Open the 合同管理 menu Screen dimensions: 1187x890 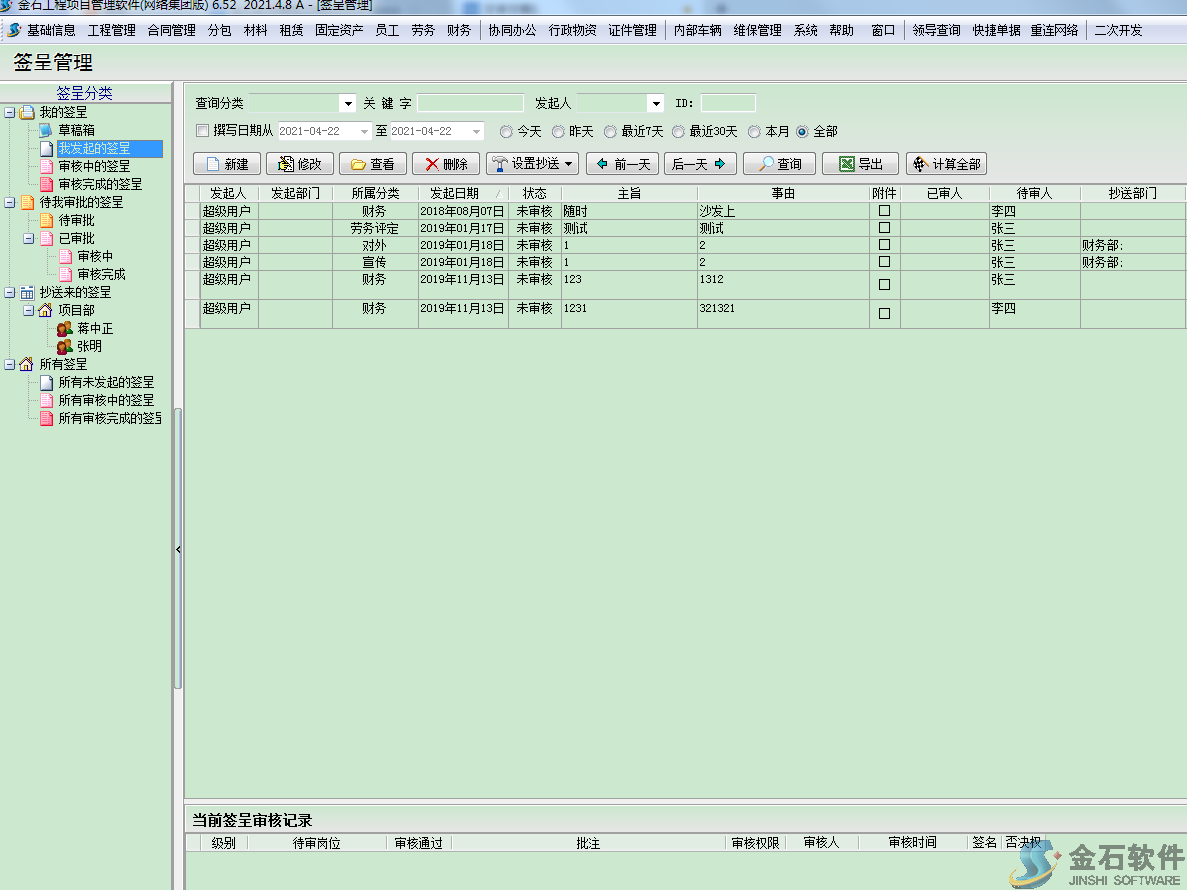point(171,30)
